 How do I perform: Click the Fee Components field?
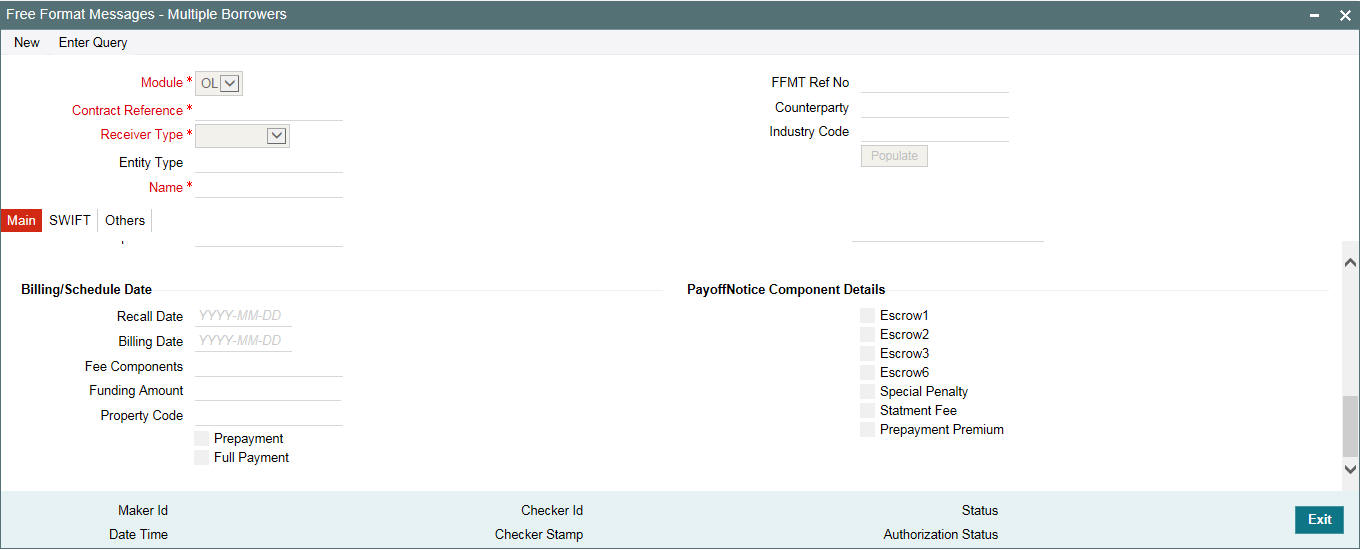click(x=269, y=366)
